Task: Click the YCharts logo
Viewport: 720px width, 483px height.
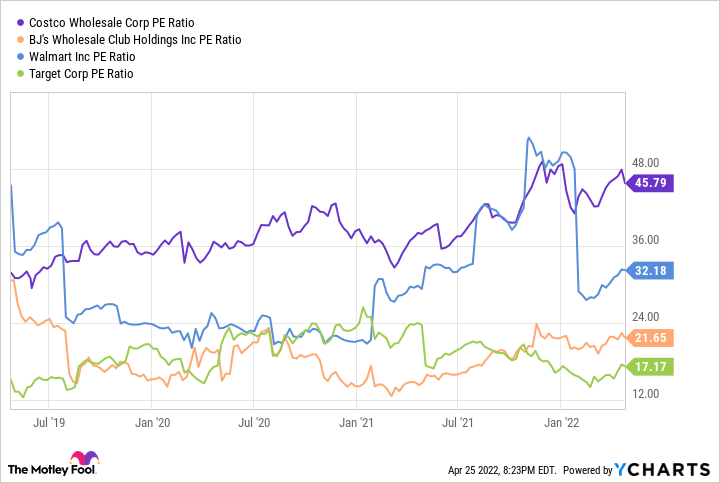Action: (x=662, y=468)
